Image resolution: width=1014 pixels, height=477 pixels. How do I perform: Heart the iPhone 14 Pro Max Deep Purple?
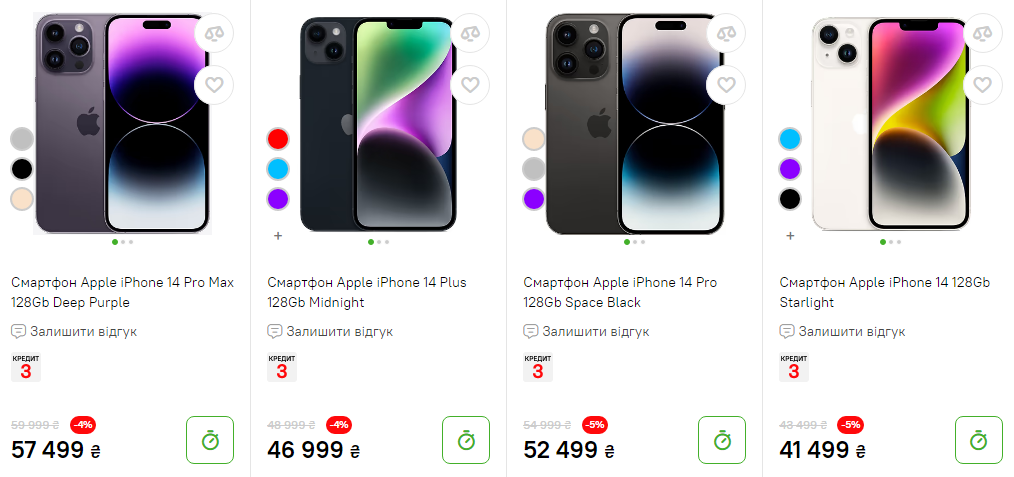click(214, 84)
